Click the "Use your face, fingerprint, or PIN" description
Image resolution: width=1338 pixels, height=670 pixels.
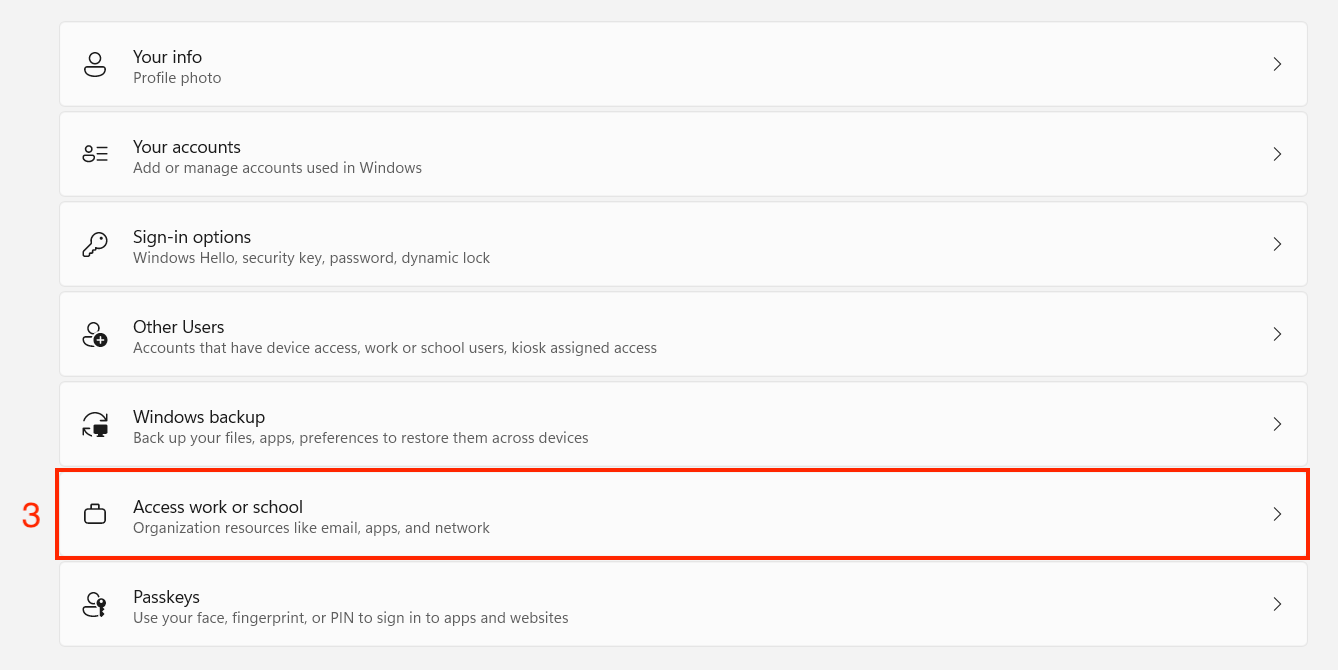350,618
